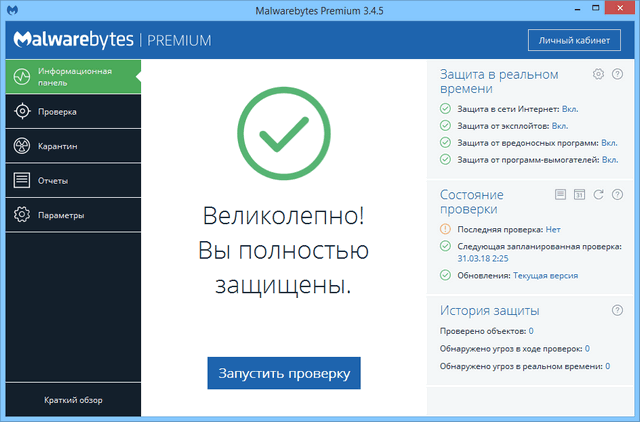
Task: Click the Защита в реальном времени heading
Action: [499, 81]
